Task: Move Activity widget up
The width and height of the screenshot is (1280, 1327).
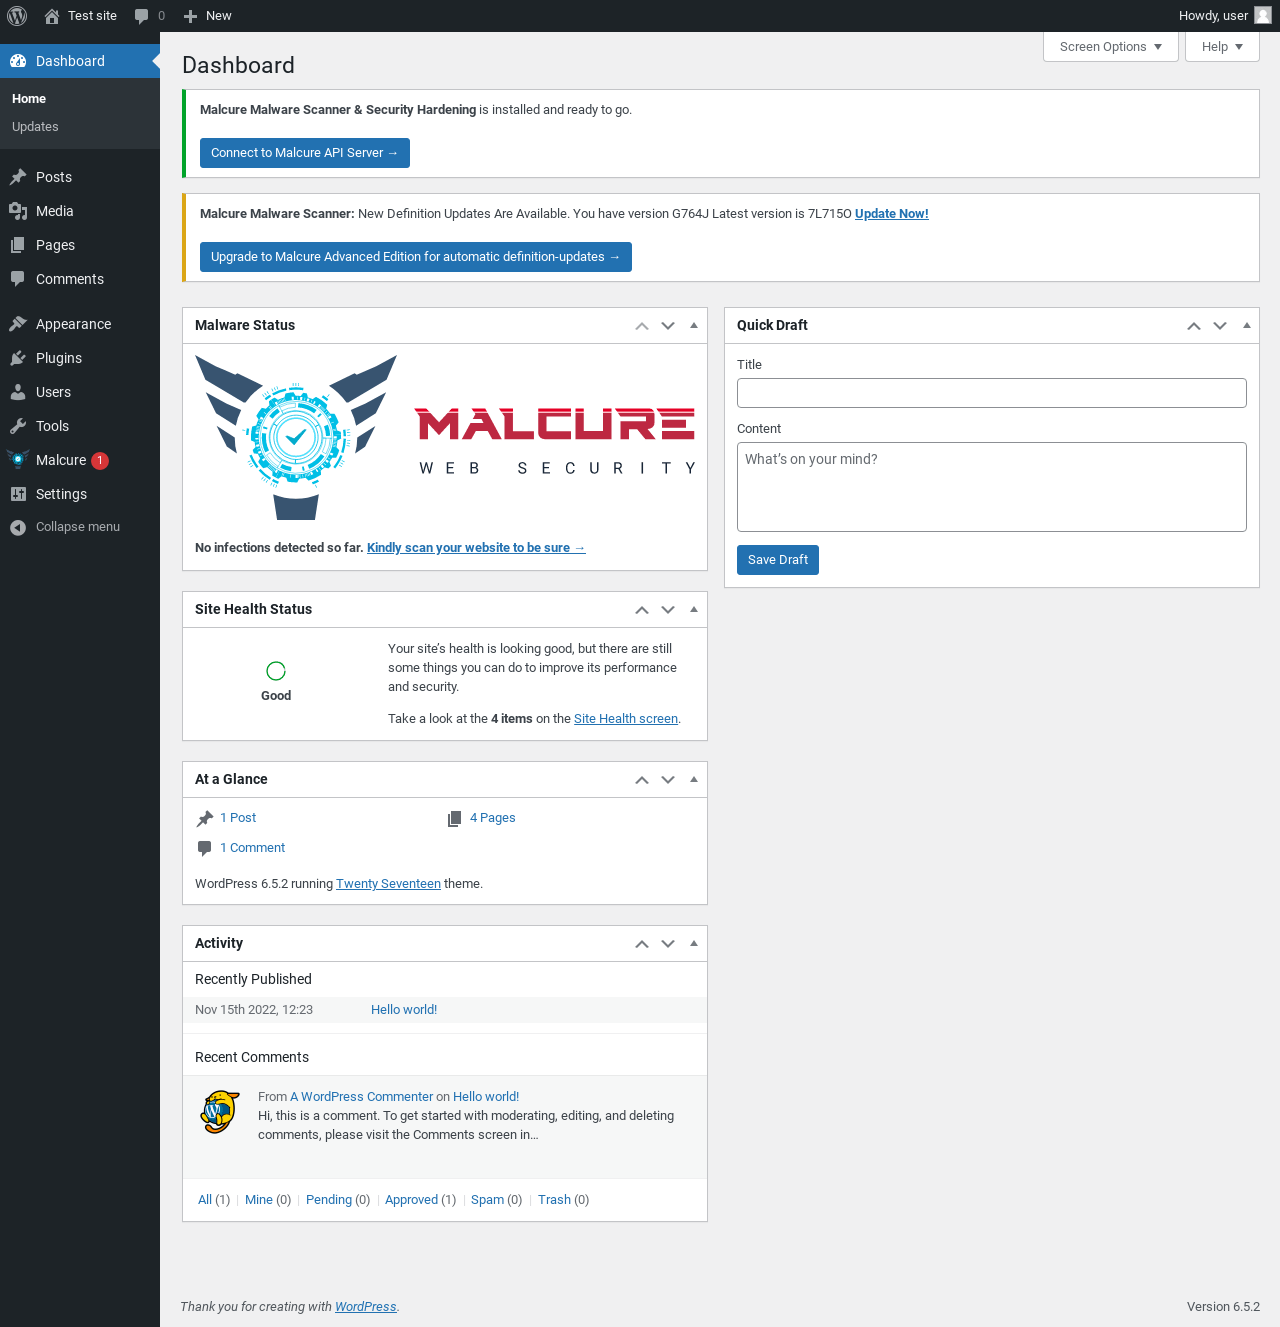Action: pyautogui.click(x=642, y=944)
